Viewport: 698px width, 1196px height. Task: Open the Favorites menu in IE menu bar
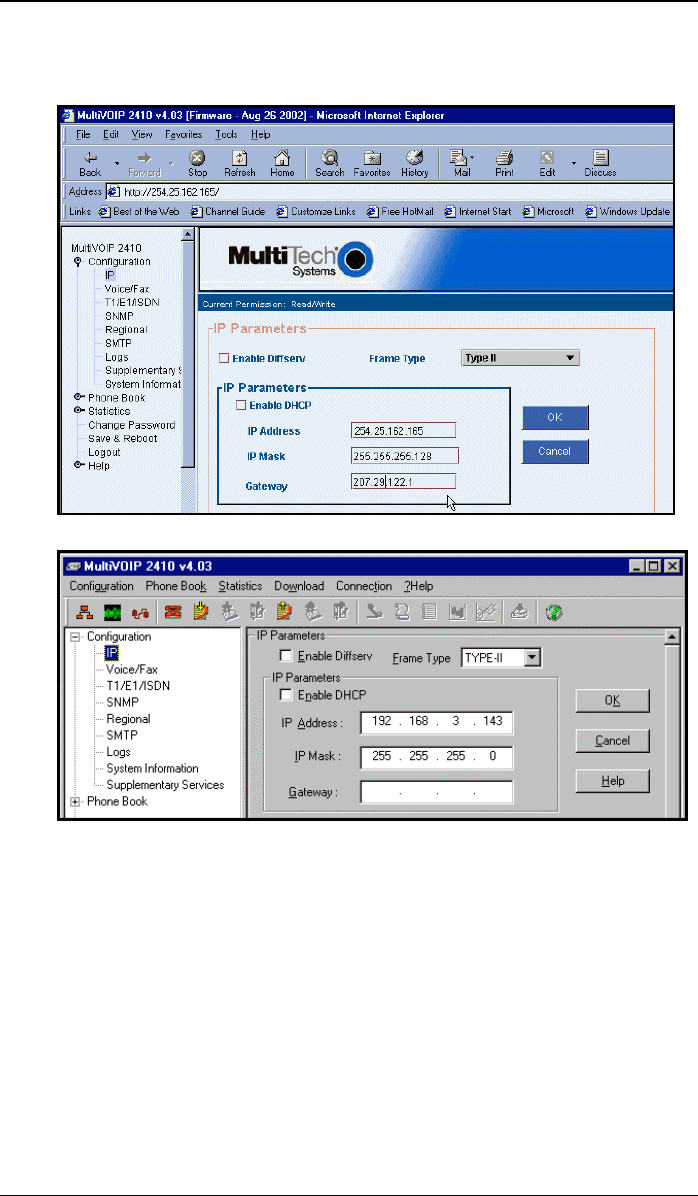183,134
